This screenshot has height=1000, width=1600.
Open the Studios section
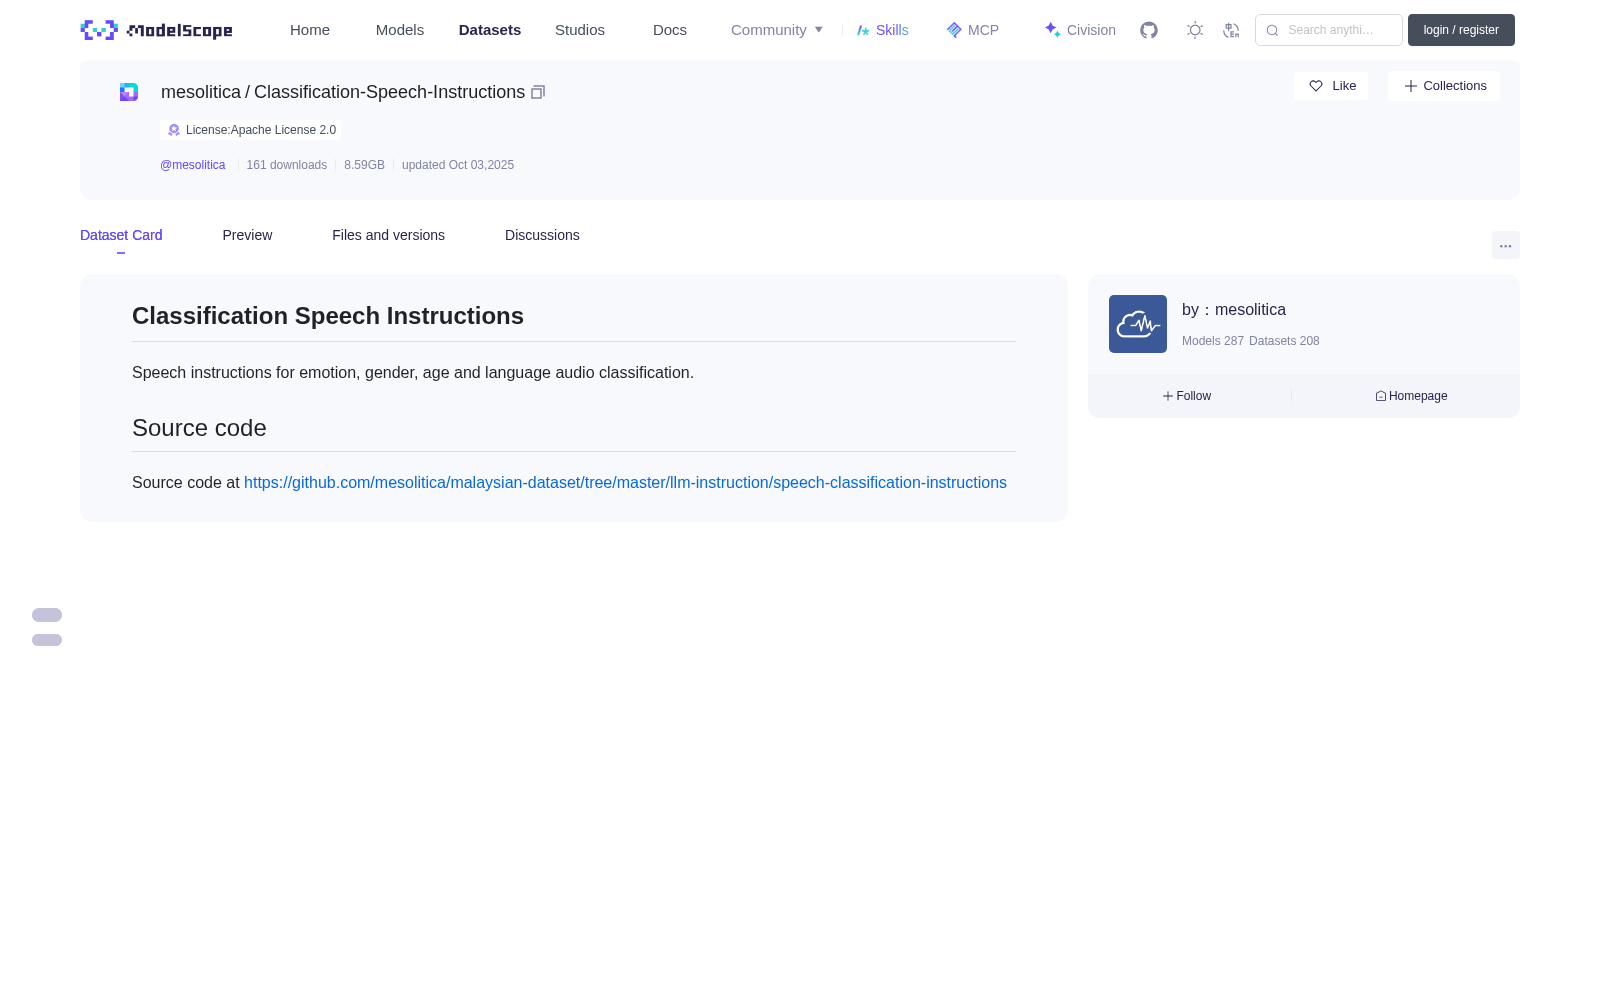pos(580,30)
